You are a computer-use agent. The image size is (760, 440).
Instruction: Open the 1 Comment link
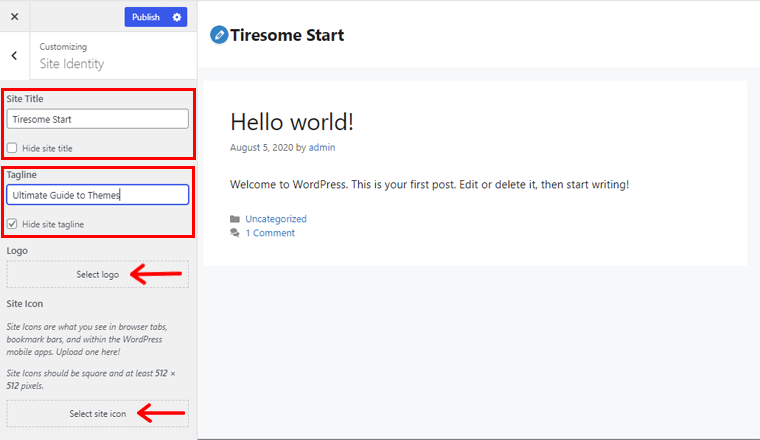tap(270, 233)
